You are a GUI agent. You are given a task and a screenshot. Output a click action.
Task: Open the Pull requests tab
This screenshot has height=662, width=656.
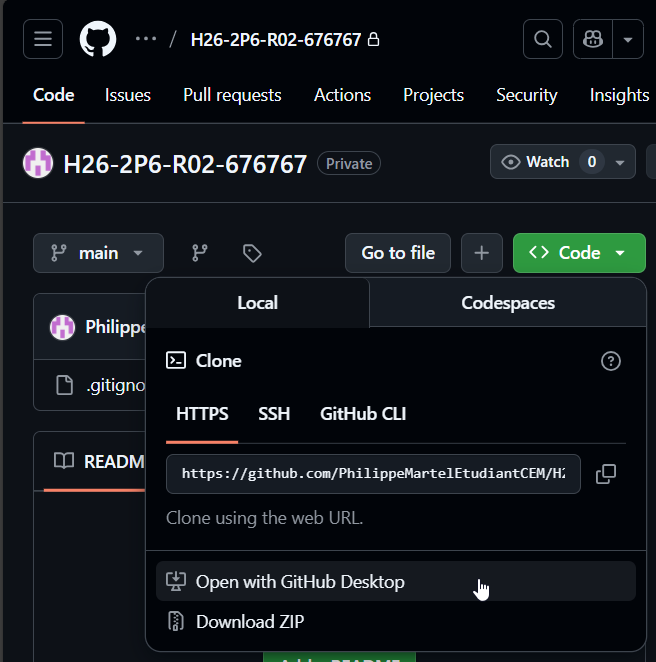coord(232,95)
